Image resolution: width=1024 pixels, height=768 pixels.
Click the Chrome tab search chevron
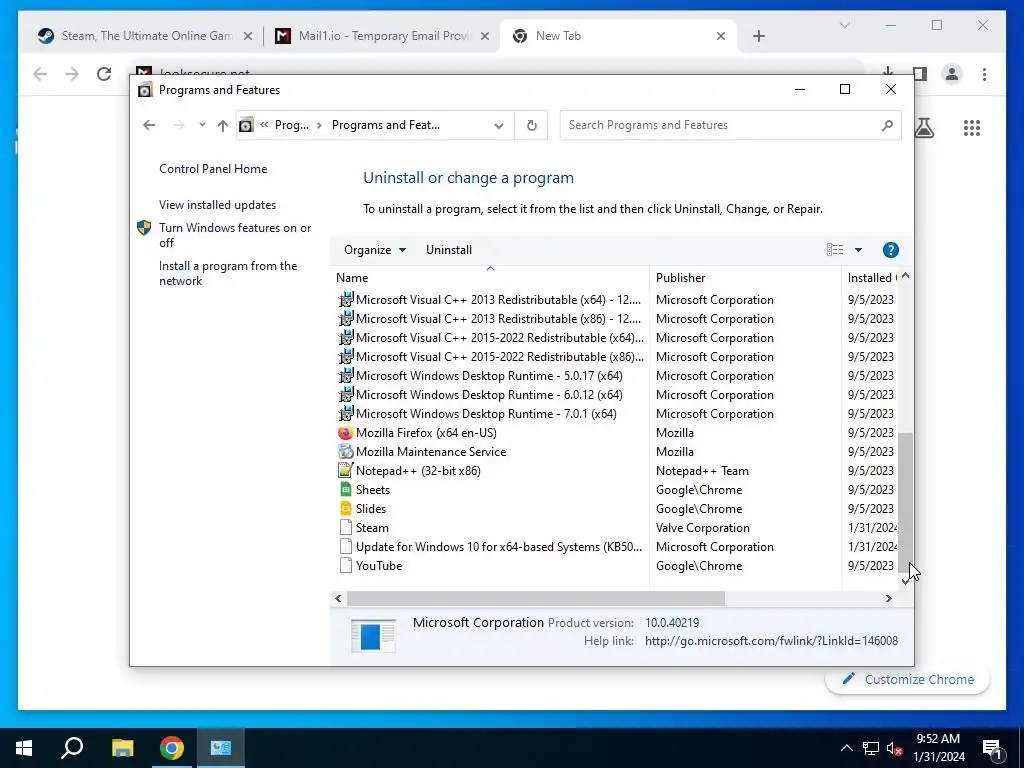click(844, 25)
